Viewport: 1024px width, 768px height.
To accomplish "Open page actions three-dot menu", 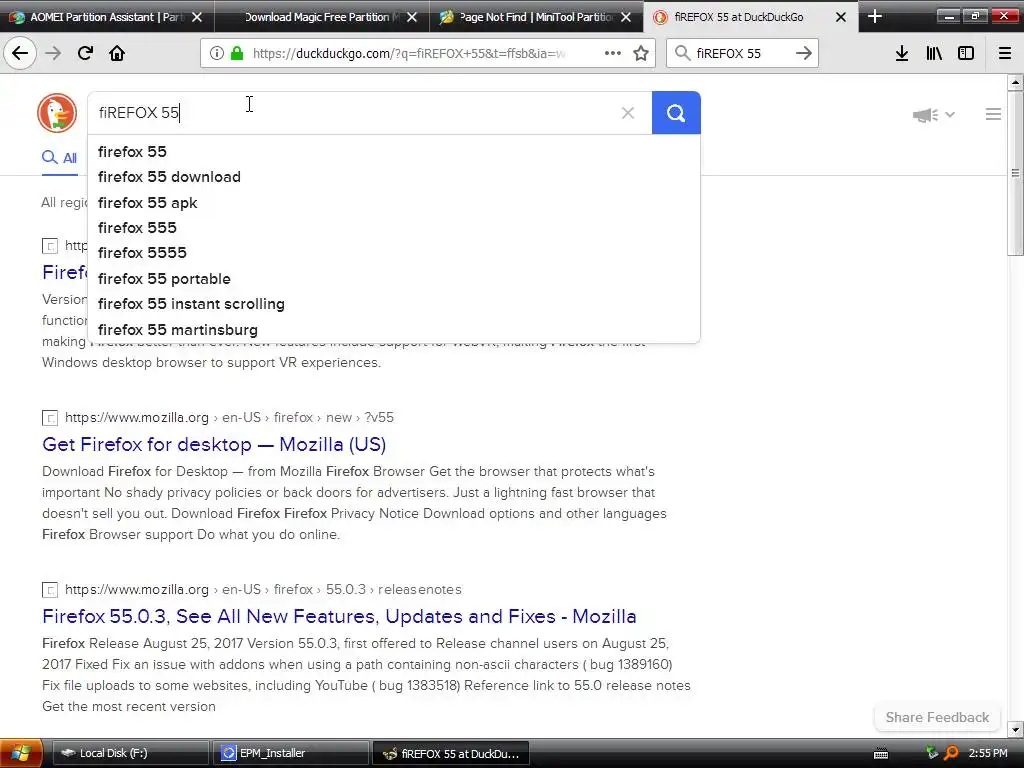I will (x=613, y=53).
